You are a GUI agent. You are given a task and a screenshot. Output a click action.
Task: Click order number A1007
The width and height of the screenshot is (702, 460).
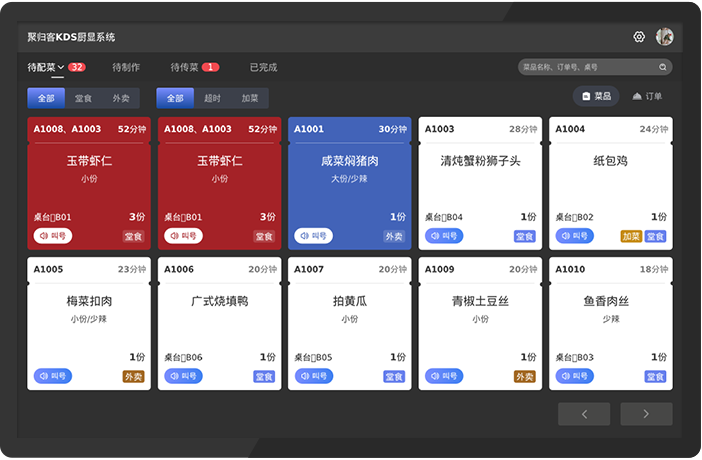point(309,269)
